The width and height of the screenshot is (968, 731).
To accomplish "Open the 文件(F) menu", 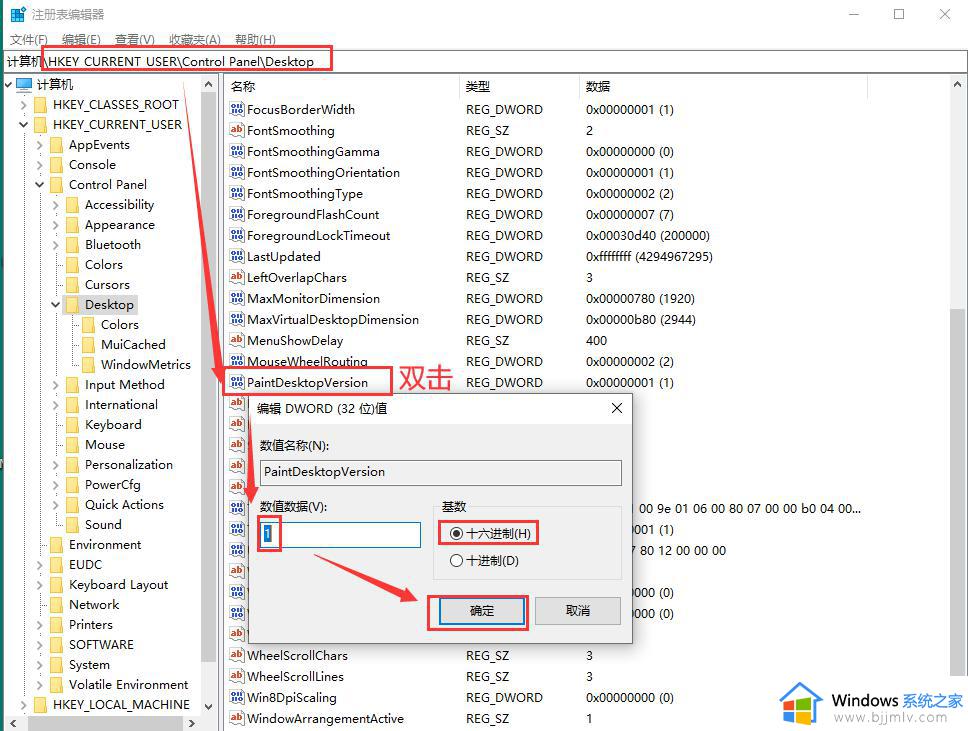I will pyautogui.click(x=28, y=40).
